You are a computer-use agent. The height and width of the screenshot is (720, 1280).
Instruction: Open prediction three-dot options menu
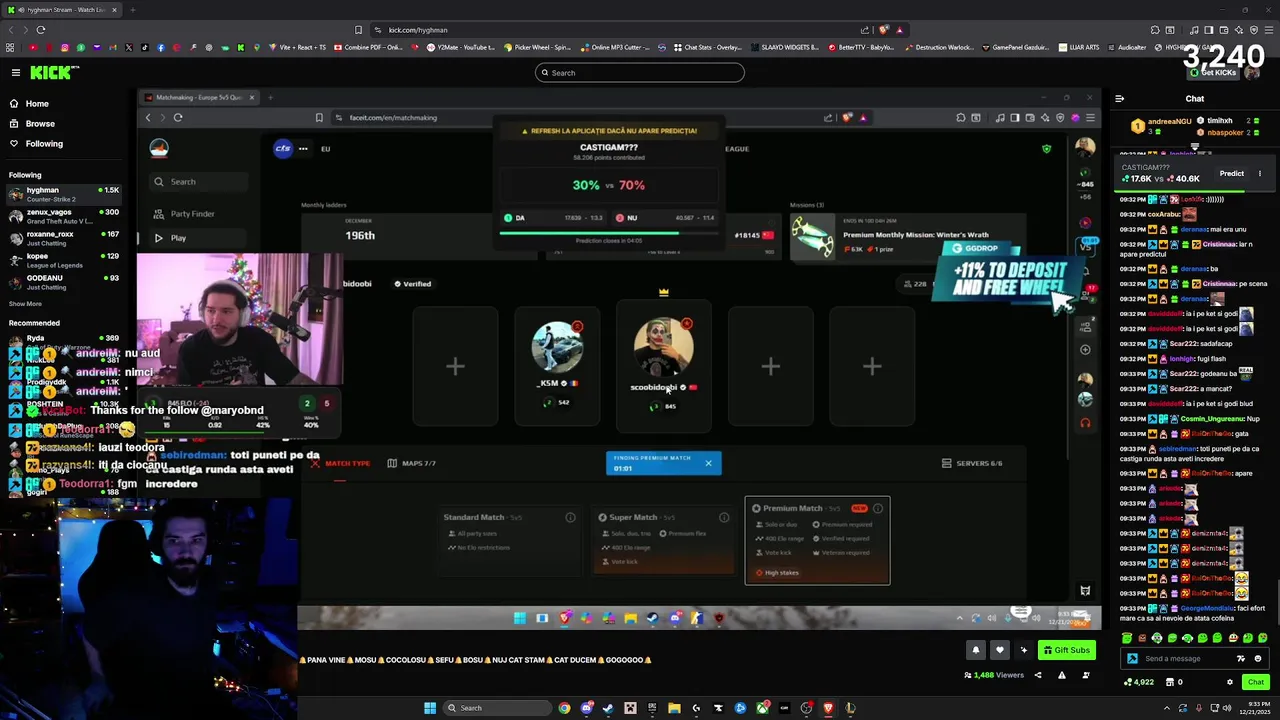tap(1259, 174)
